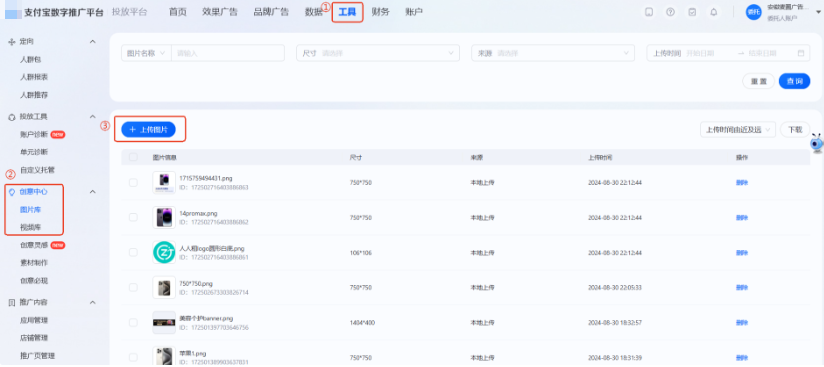
Task: Check the 苹果1.png row checkbox
Action: (x=133, y=357)
